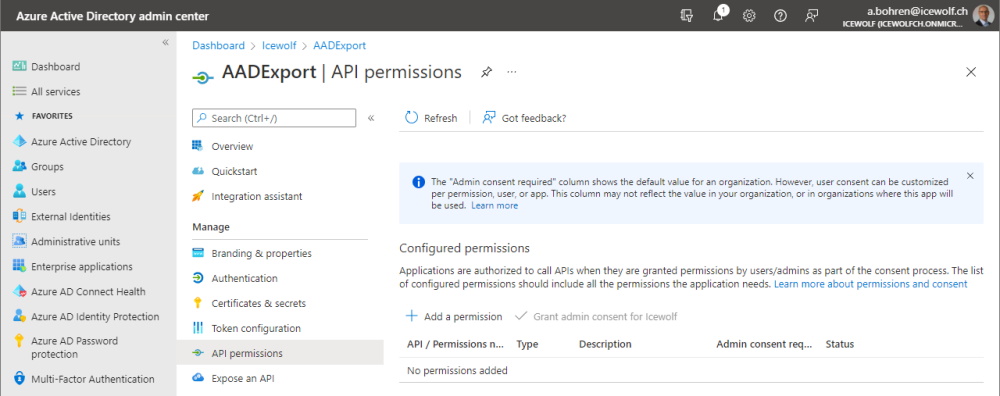Open the portal settings gear
1000x396 pixels.
[749, 16]
